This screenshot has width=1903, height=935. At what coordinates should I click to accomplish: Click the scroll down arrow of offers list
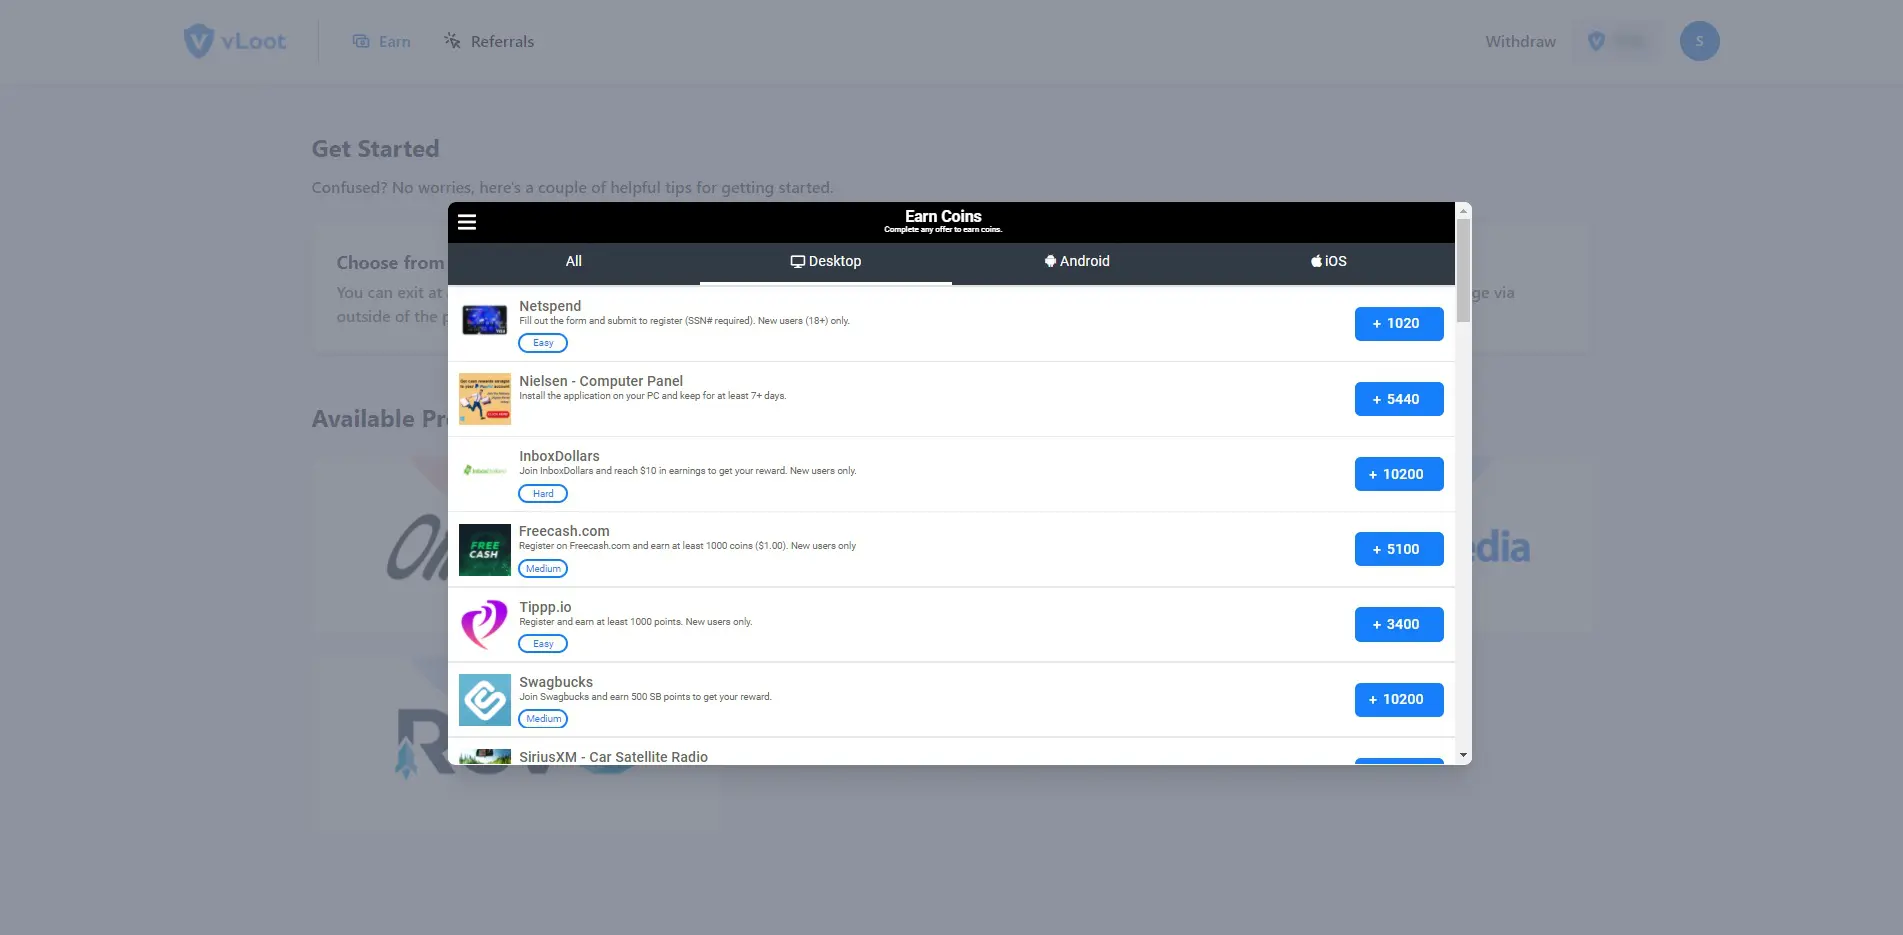[x=1464, y=756]
